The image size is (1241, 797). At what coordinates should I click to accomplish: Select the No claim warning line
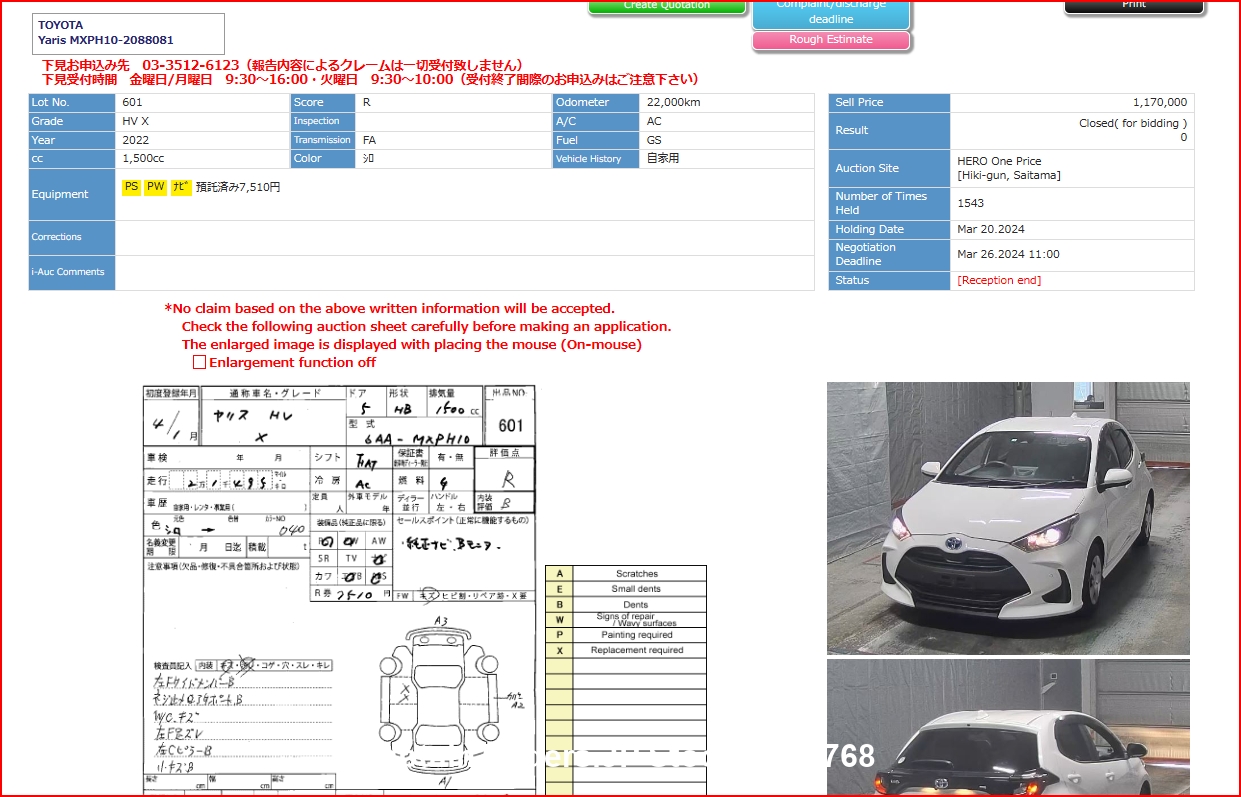point(390,309)
